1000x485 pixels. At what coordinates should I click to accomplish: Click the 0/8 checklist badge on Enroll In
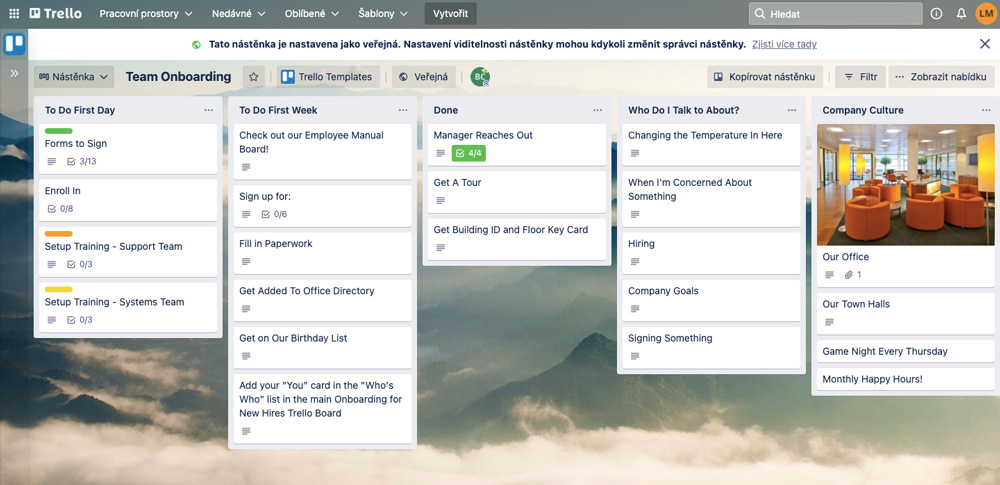61,209
